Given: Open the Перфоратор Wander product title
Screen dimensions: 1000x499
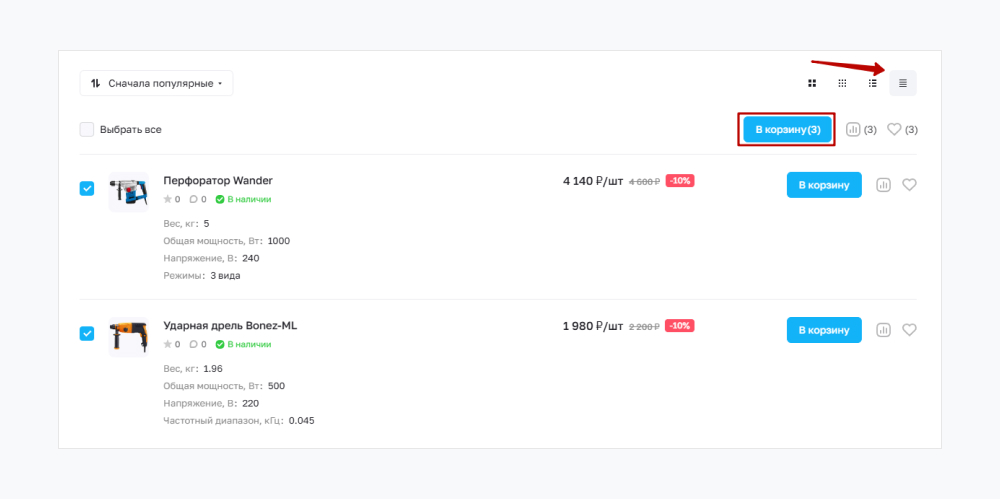Looking at the screenshot, I should pos(218,181).
